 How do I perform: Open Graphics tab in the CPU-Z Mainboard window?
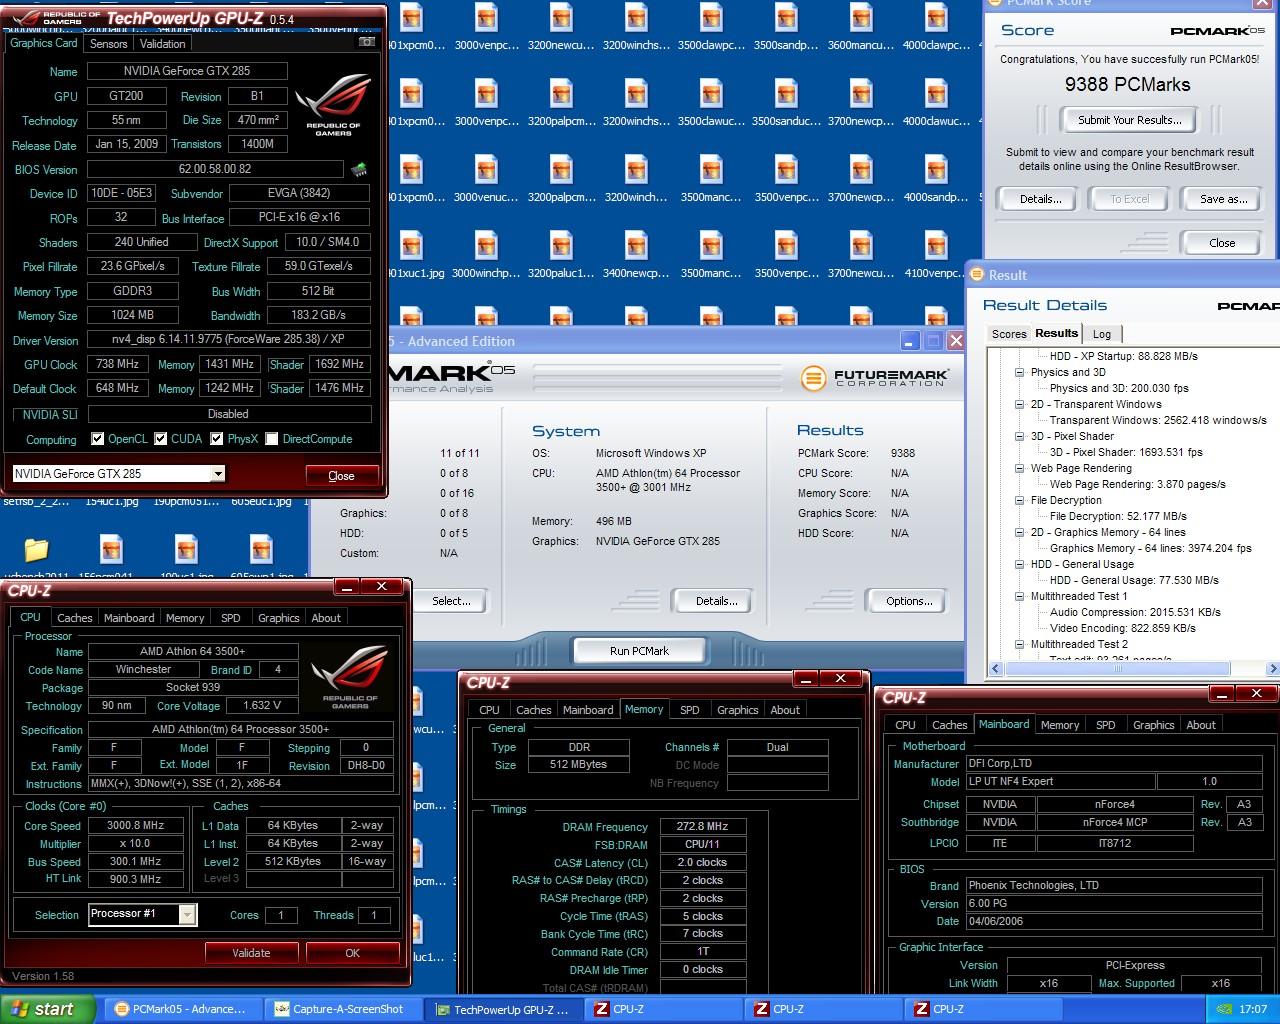1153,725
